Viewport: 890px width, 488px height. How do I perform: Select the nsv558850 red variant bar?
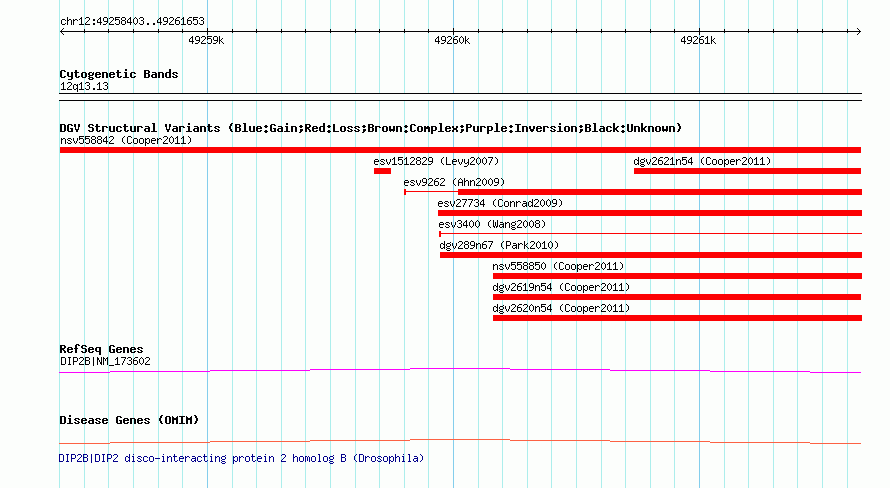[x=677, y=276]
